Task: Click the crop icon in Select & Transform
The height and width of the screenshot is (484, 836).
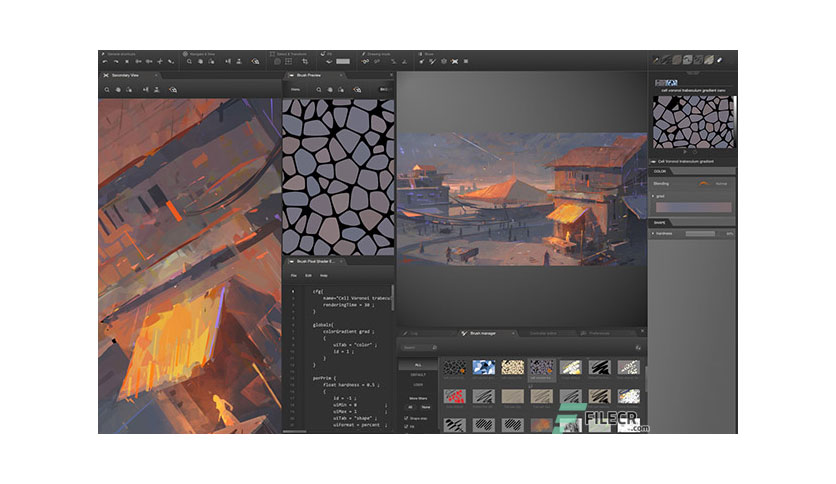Action: [305, 62]
